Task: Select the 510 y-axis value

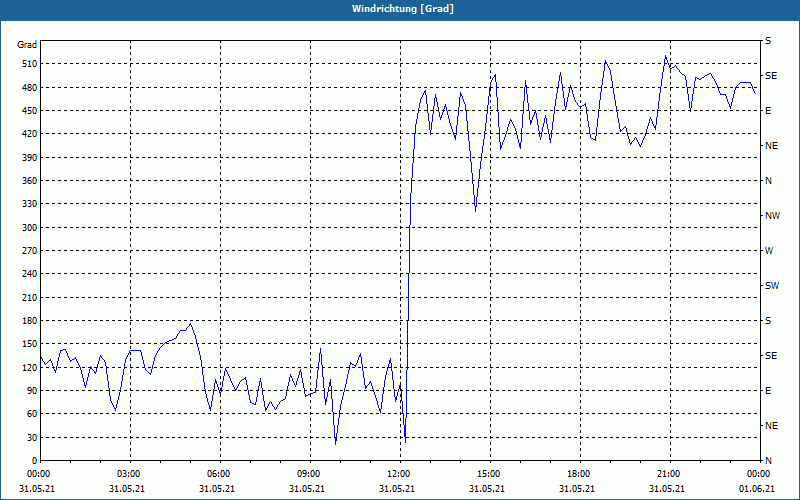Action: (x=29, y=64)
